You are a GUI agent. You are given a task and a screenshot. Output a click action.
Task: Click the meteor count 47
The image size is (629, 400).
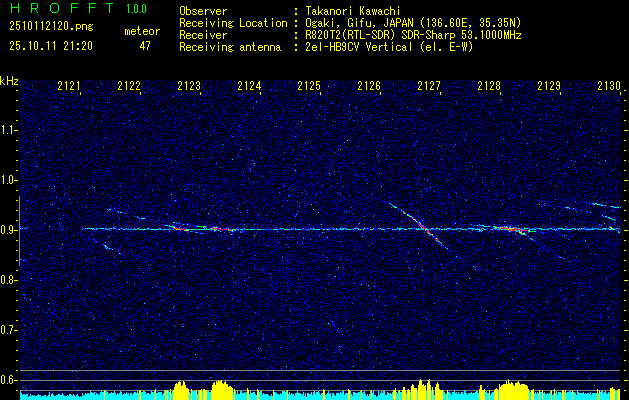[x=145, y=46]
